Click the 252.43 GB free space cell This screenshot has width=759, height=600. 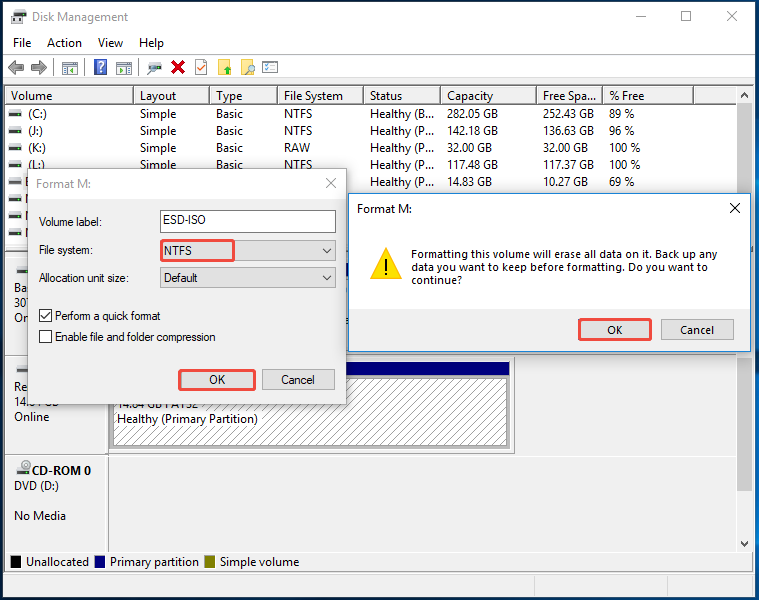click(x=568, y=114)
